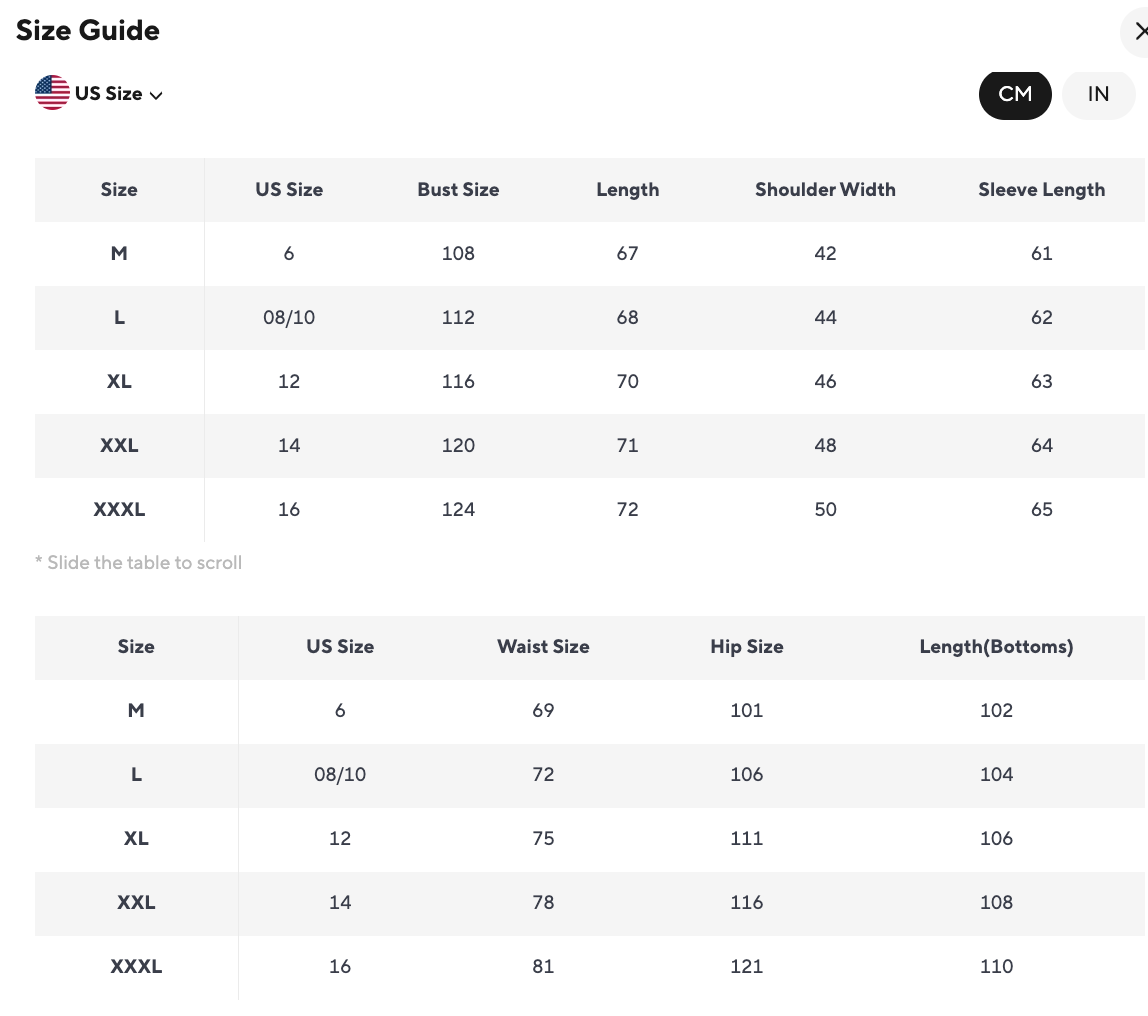Click the XXXL row label in the bottoms table
Viewport: 1148px width, 1016px height.
pos(136,967)
